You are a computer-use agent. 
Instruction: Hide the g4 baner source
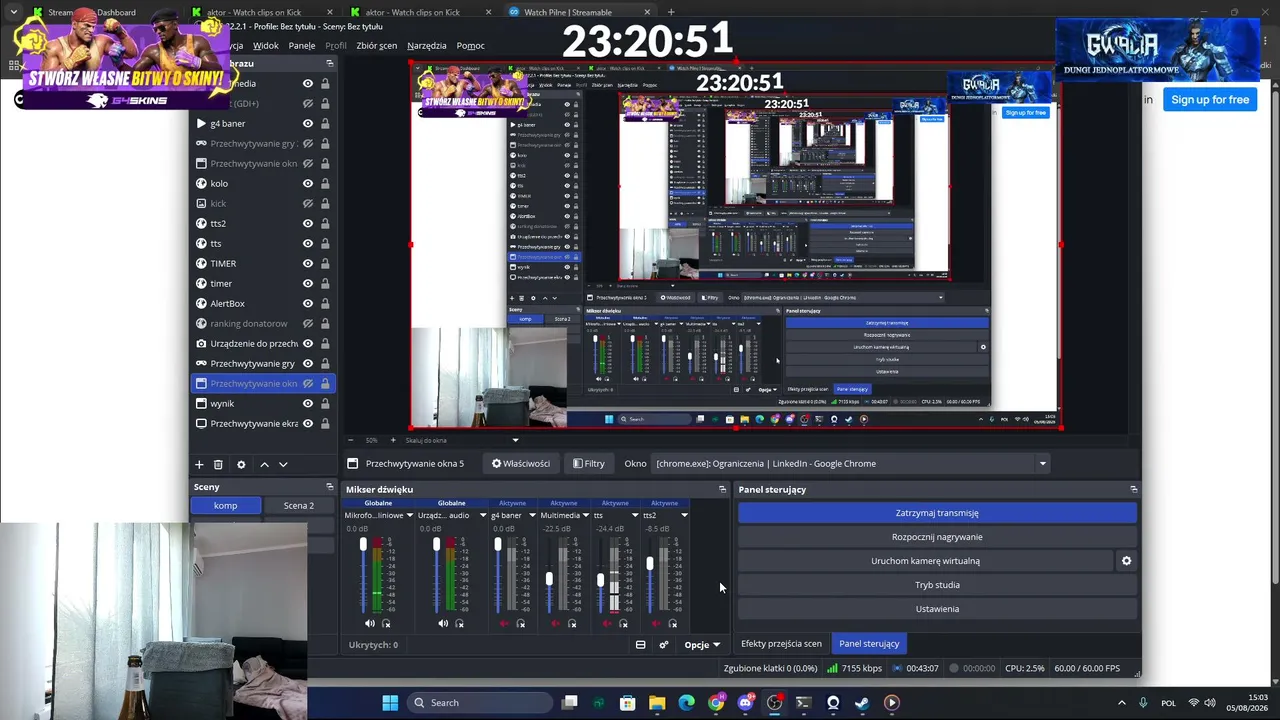[308, 124]
